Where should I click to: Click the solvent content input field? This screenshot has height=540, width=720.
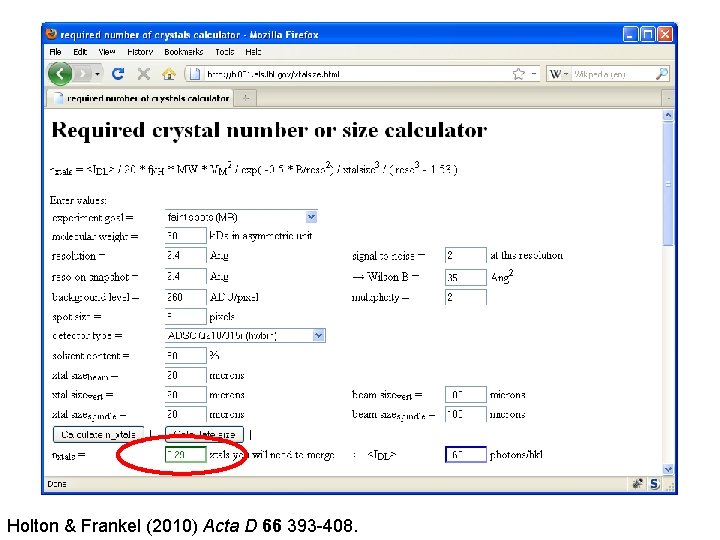click(x=186, y=355)
